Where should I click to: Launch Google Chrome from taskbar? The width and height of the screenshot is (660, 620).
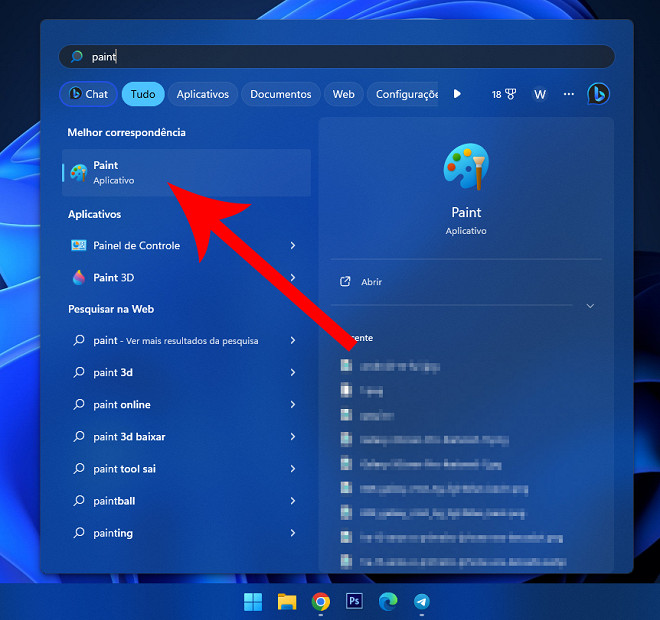321,601
